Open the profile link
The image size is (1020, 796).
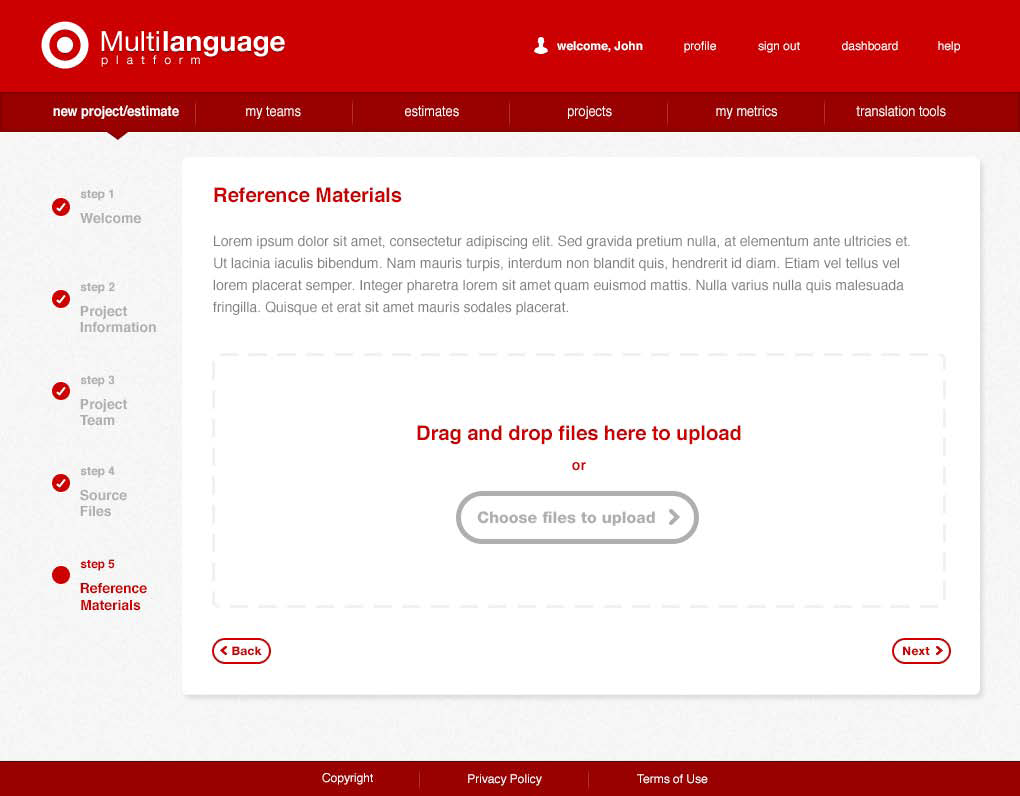pos(700,46)
